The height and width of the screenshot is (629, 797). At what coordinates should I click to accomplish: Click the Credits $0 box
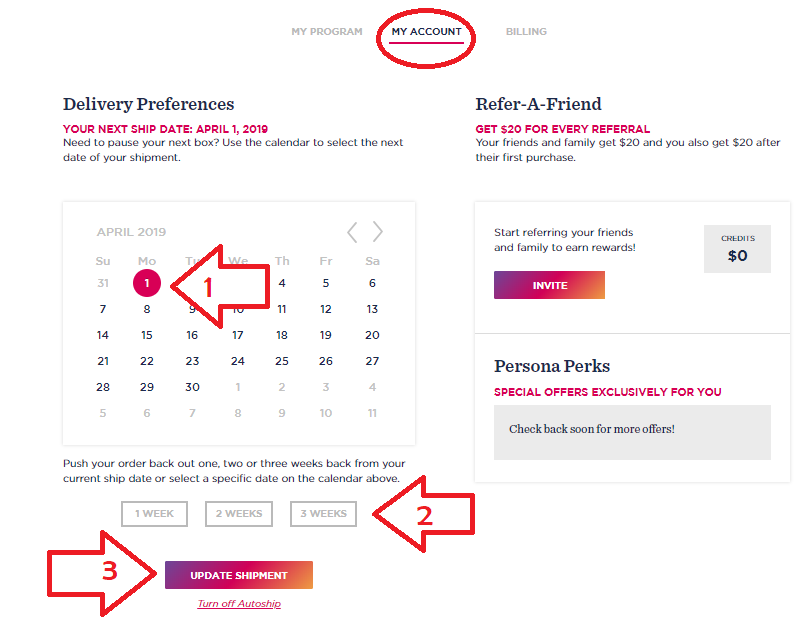(x=738, y=249)
